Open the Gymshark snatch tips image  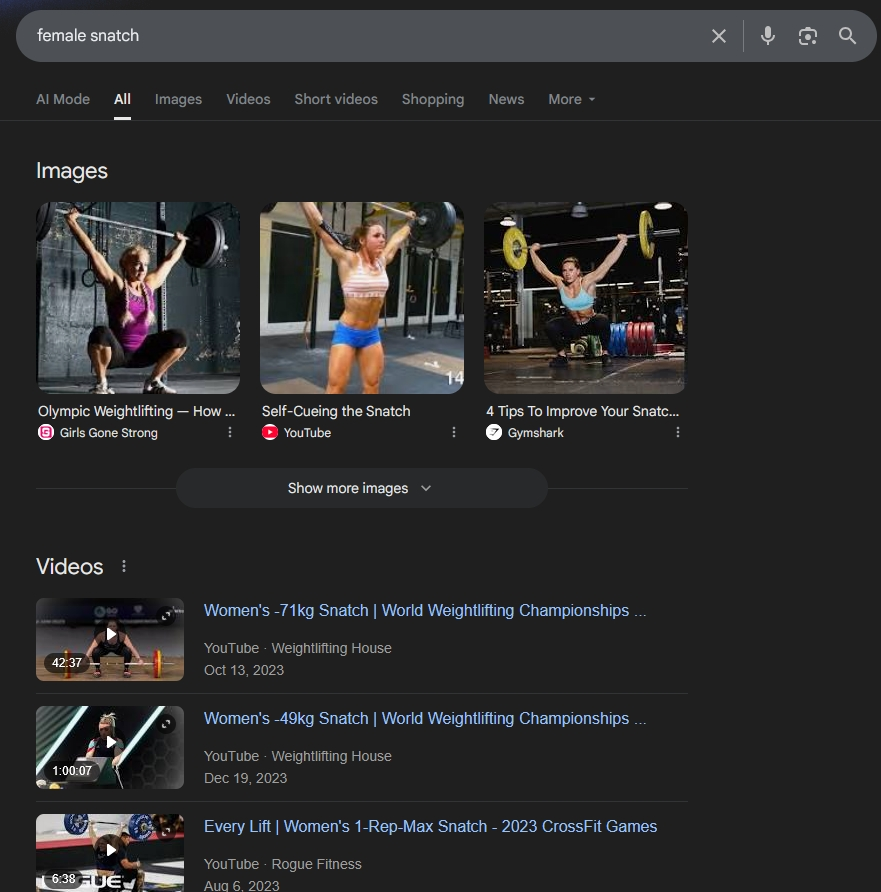pyautogui.click(x=586, y=298)
